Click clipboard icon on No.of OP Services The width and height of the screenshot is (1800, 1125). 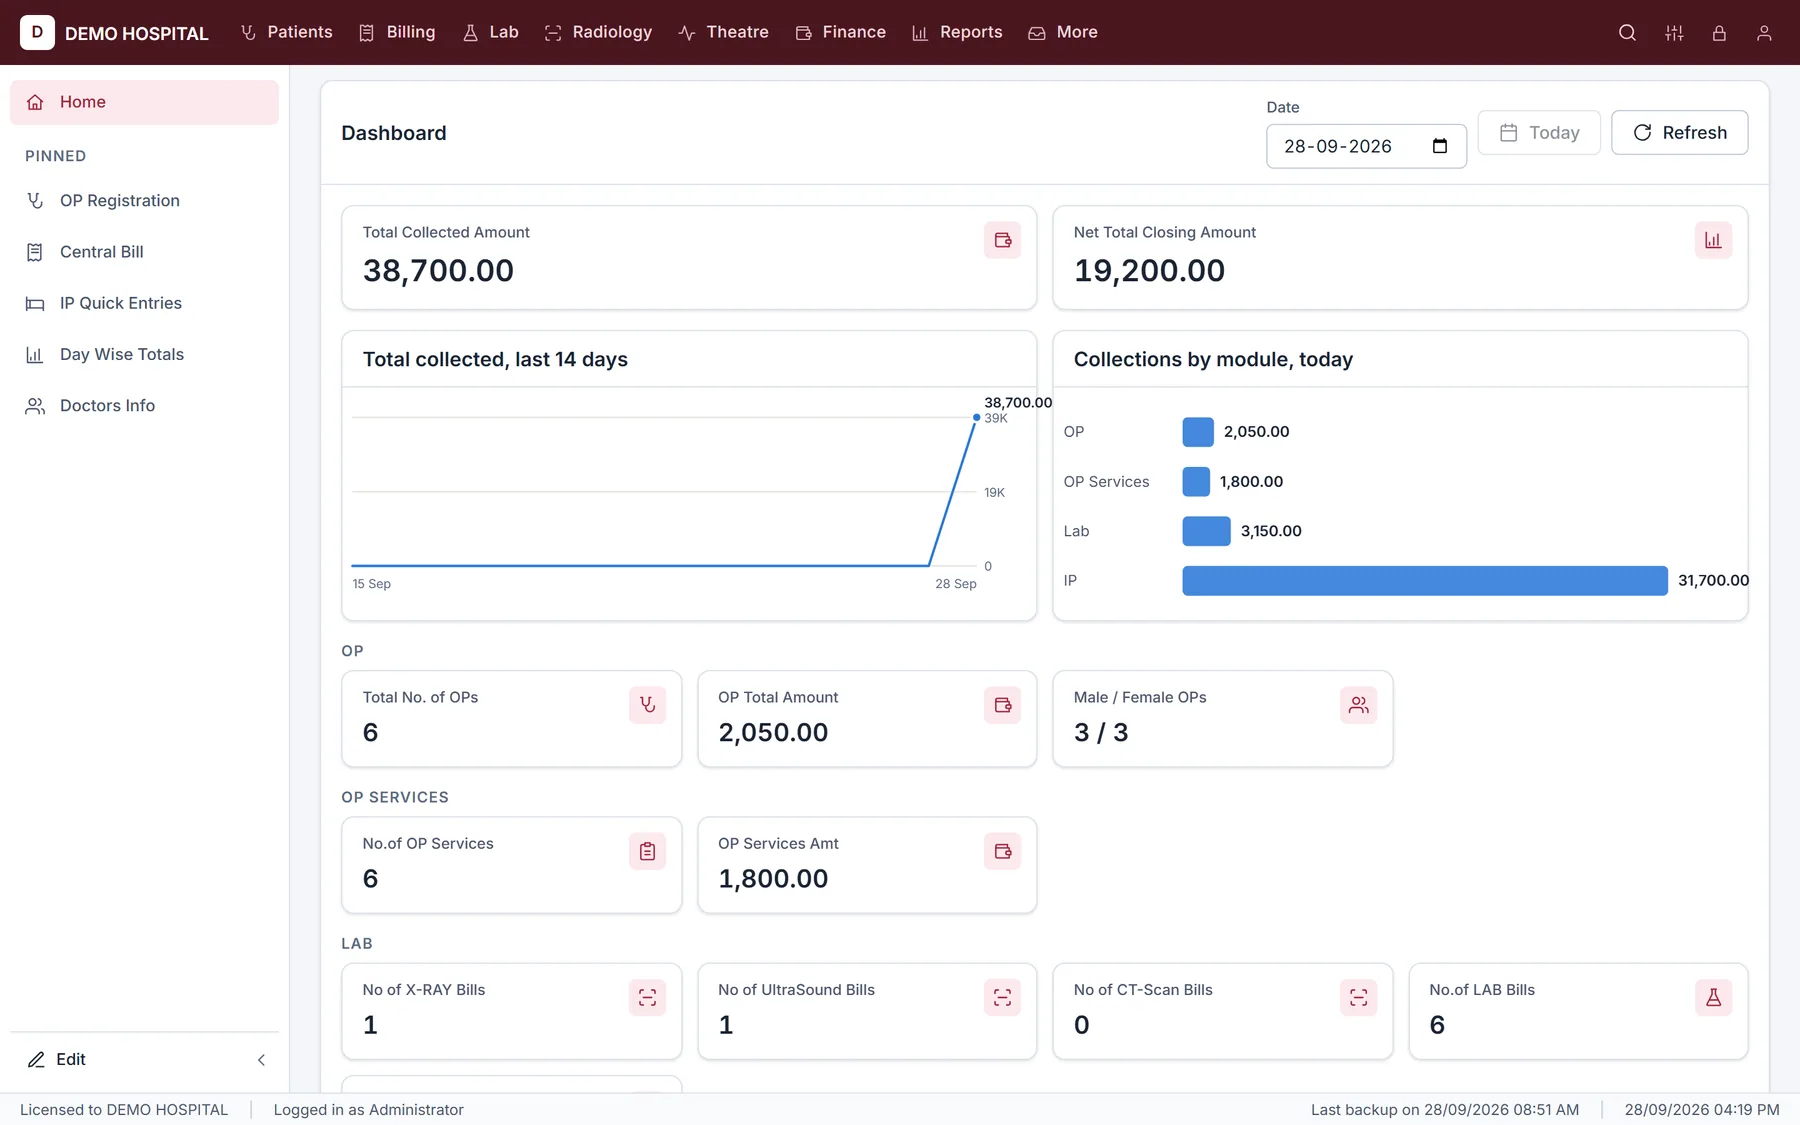click(x=647, y=851)
